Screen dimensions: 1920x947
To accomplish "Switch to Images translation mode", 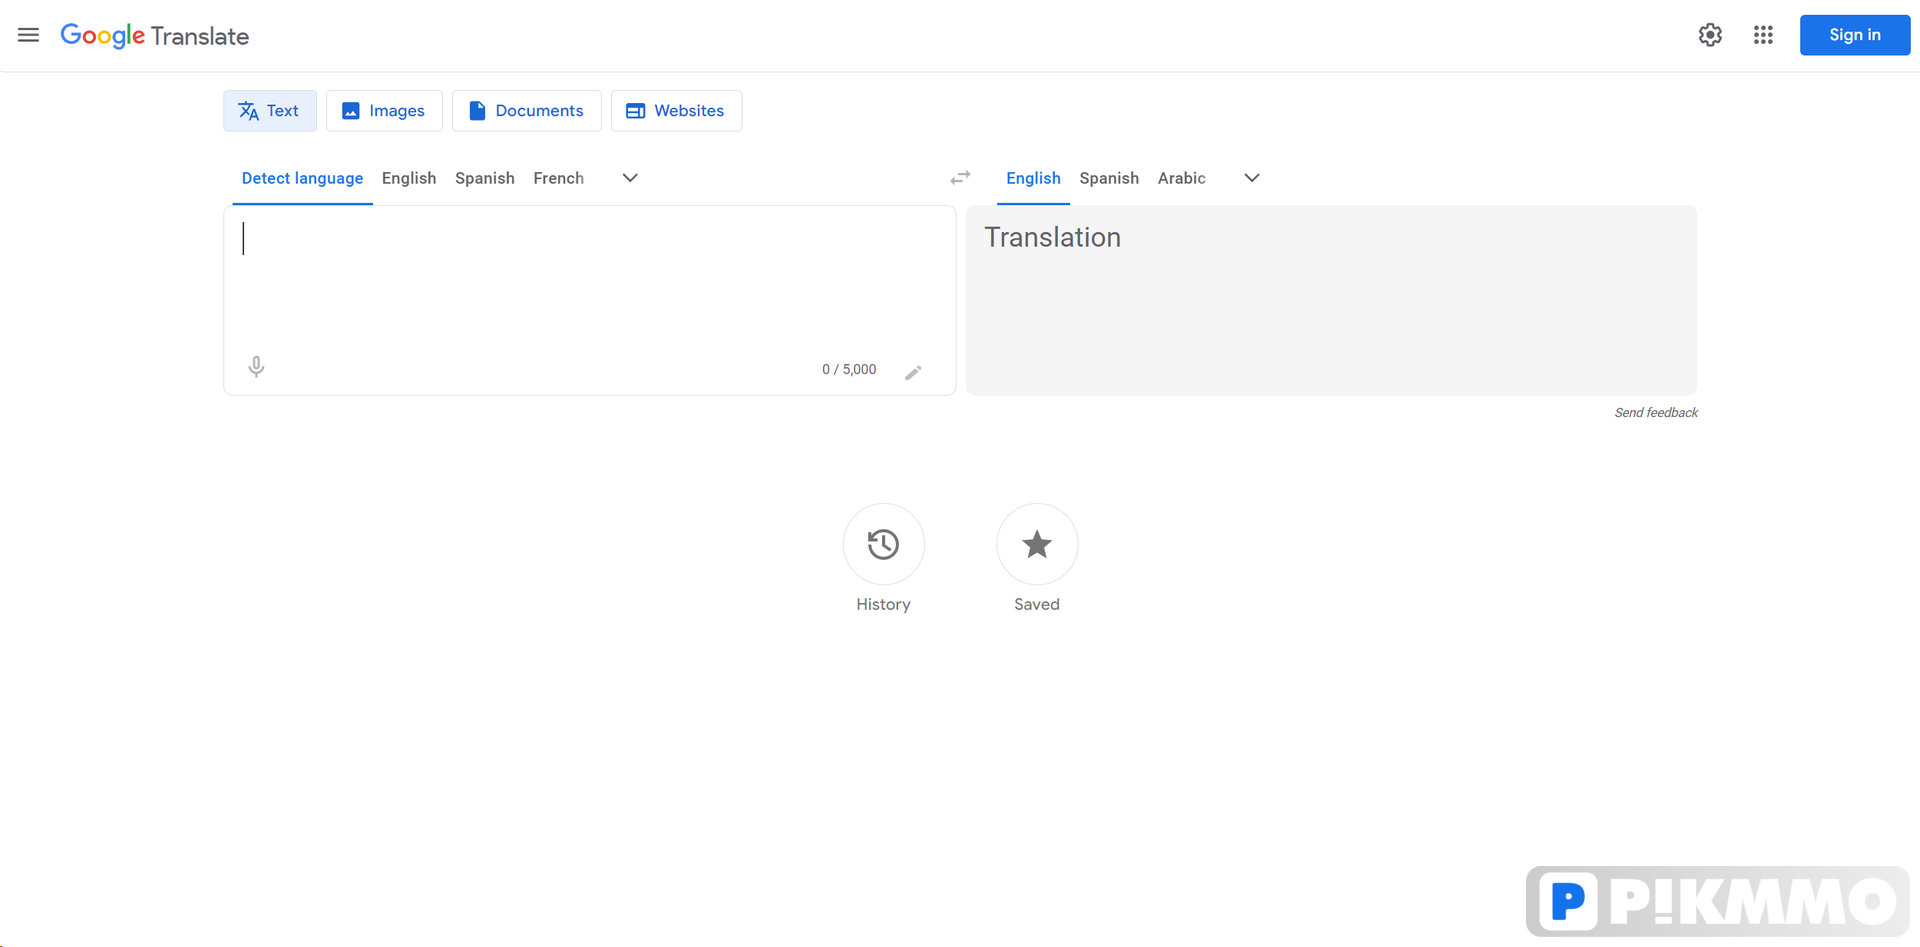I will click(x=384, y=111).
